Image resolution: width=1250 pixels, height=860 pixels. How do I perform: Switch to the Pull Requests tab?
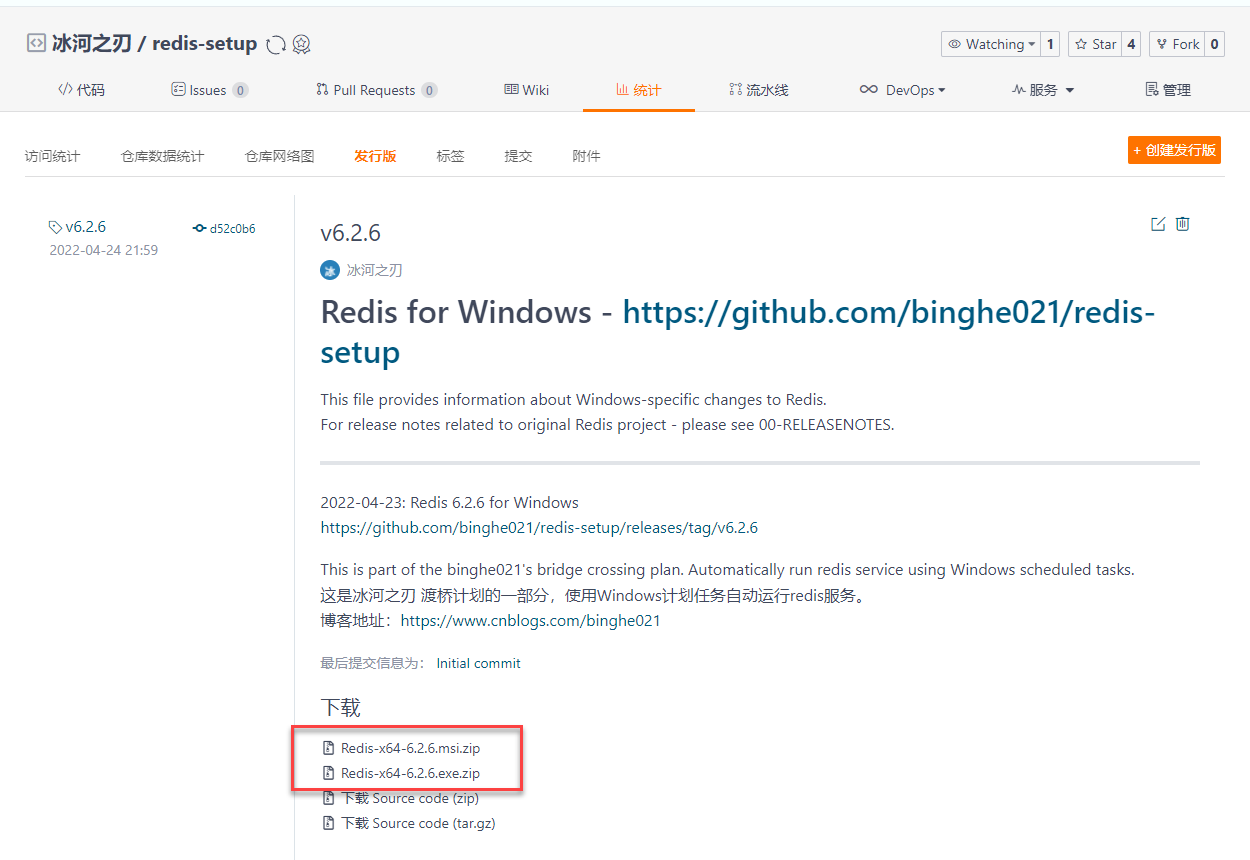tap(374, 90)
